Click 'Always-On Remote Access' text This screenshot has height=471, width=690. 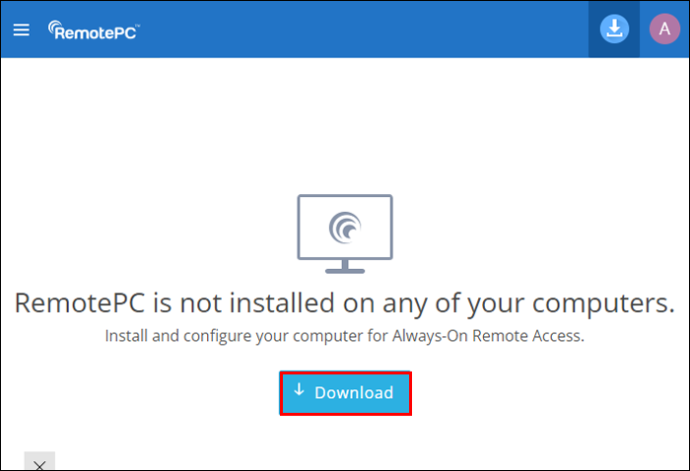pyautogui.click(x=488, y=336)
